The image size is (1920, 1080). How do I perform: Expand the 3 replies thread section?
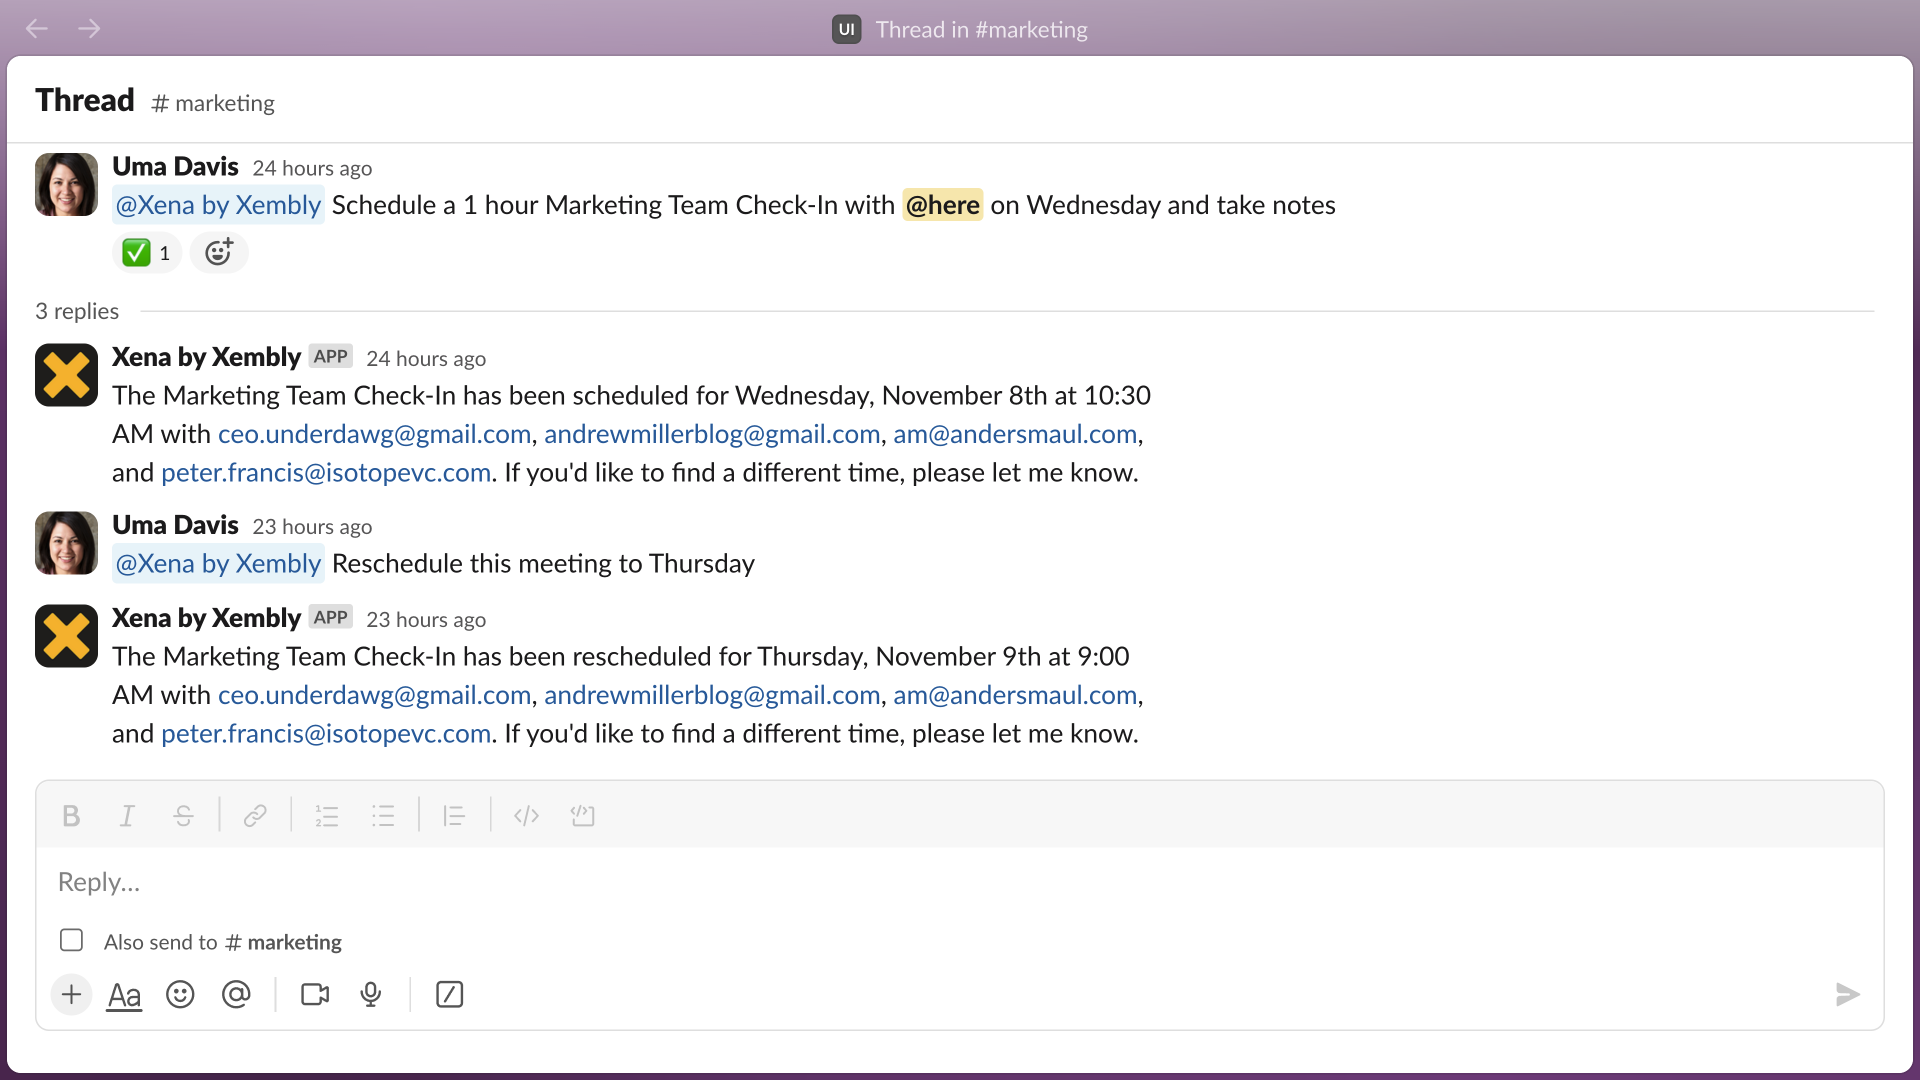click(x=76, y=310)
